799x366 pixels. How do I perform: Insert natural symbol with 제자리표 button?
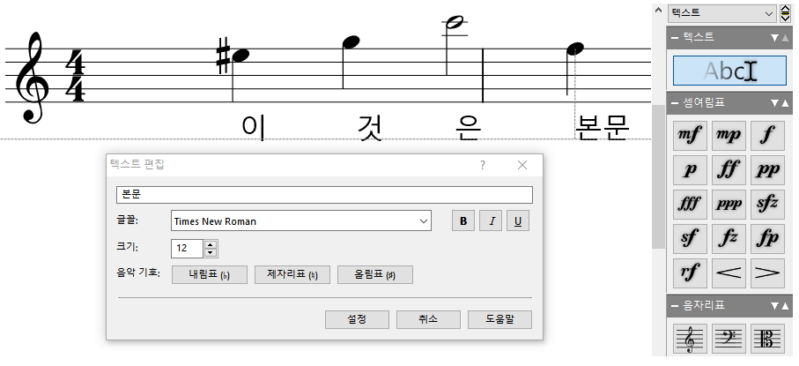(292, 275)
